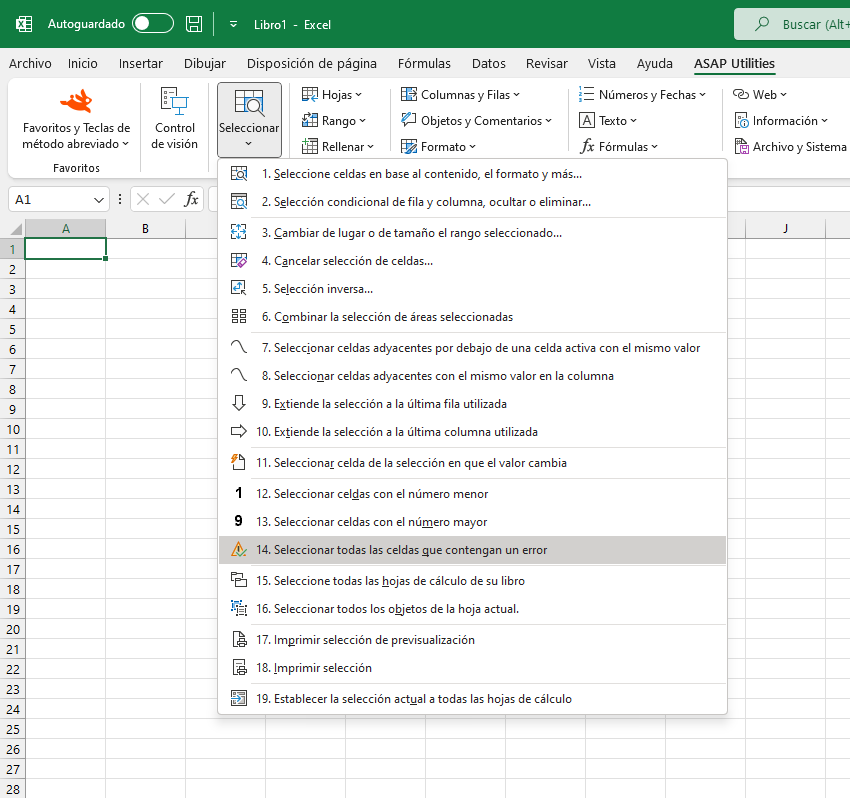Open the Hojas dropdown
Screen dimensions: 850x798
331,95
